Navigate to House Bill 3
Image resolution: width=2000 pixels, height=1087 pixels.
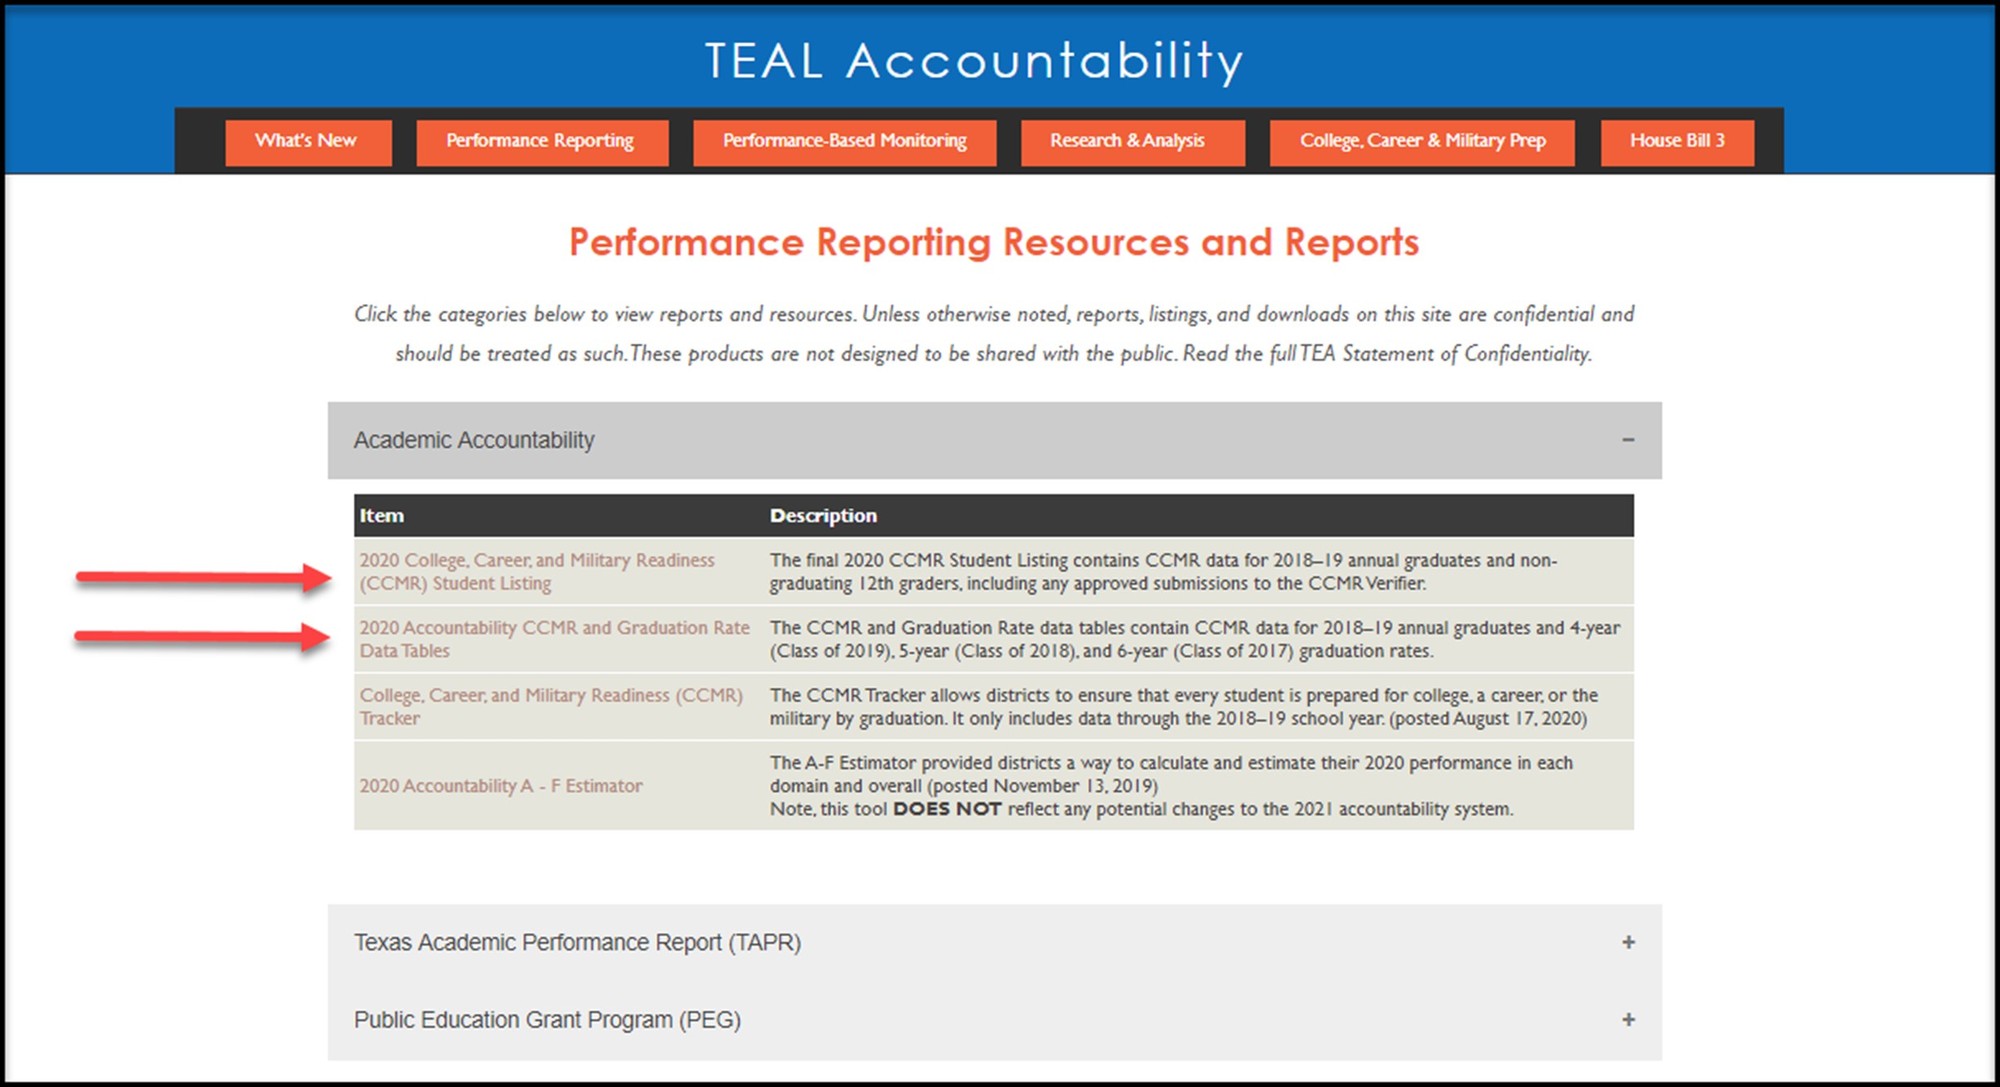[1677, 141]
